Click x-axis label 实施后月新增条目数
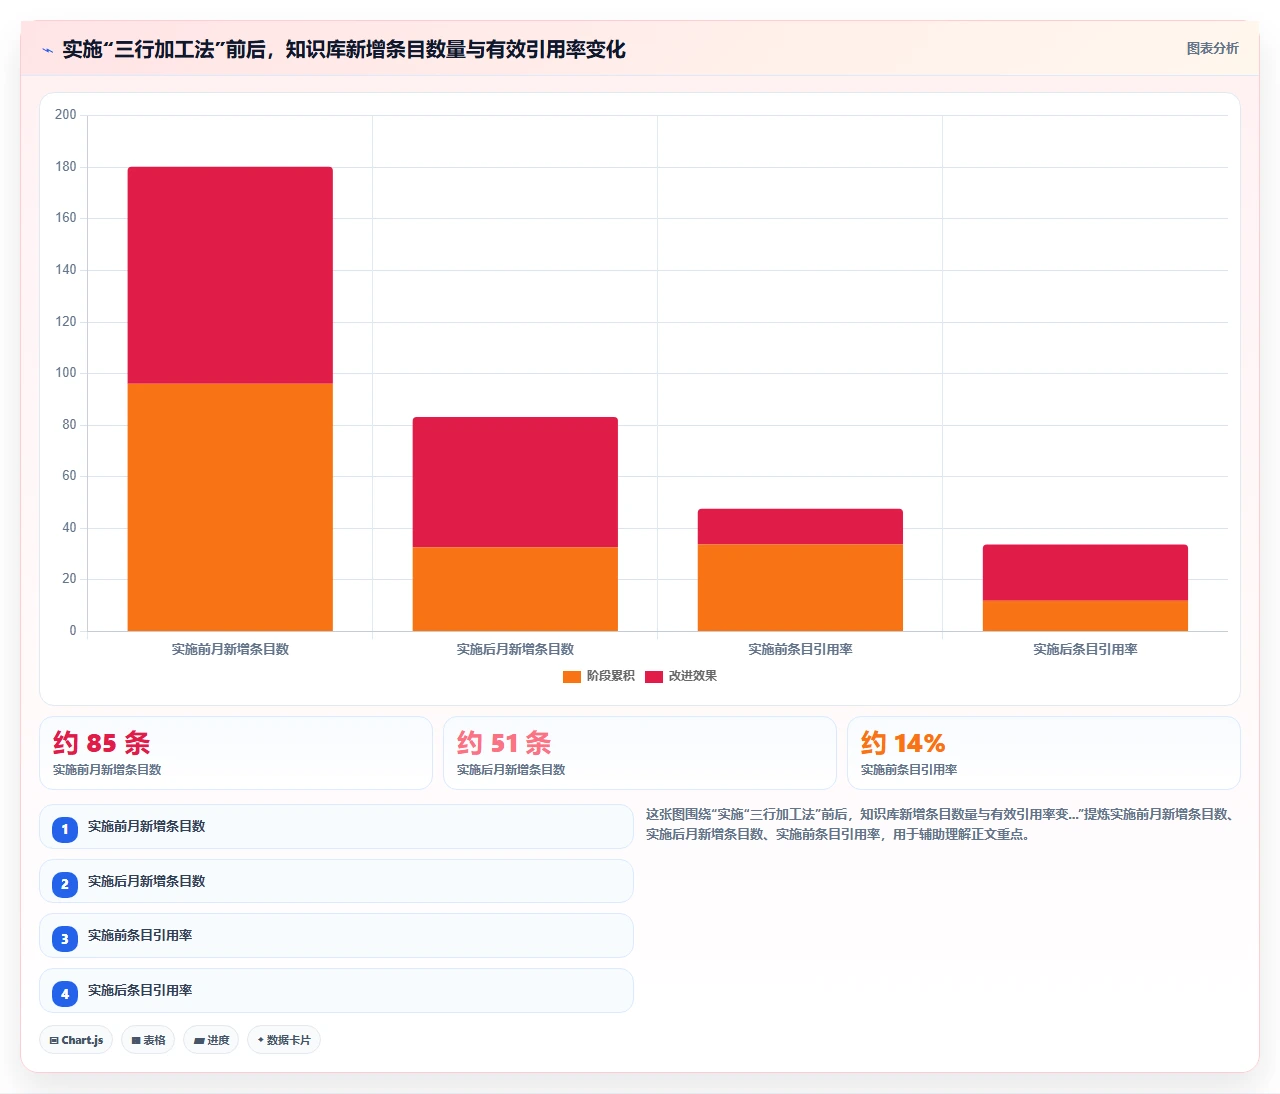The width and height of the screenshot is (1280, 1094). [515, 649]
